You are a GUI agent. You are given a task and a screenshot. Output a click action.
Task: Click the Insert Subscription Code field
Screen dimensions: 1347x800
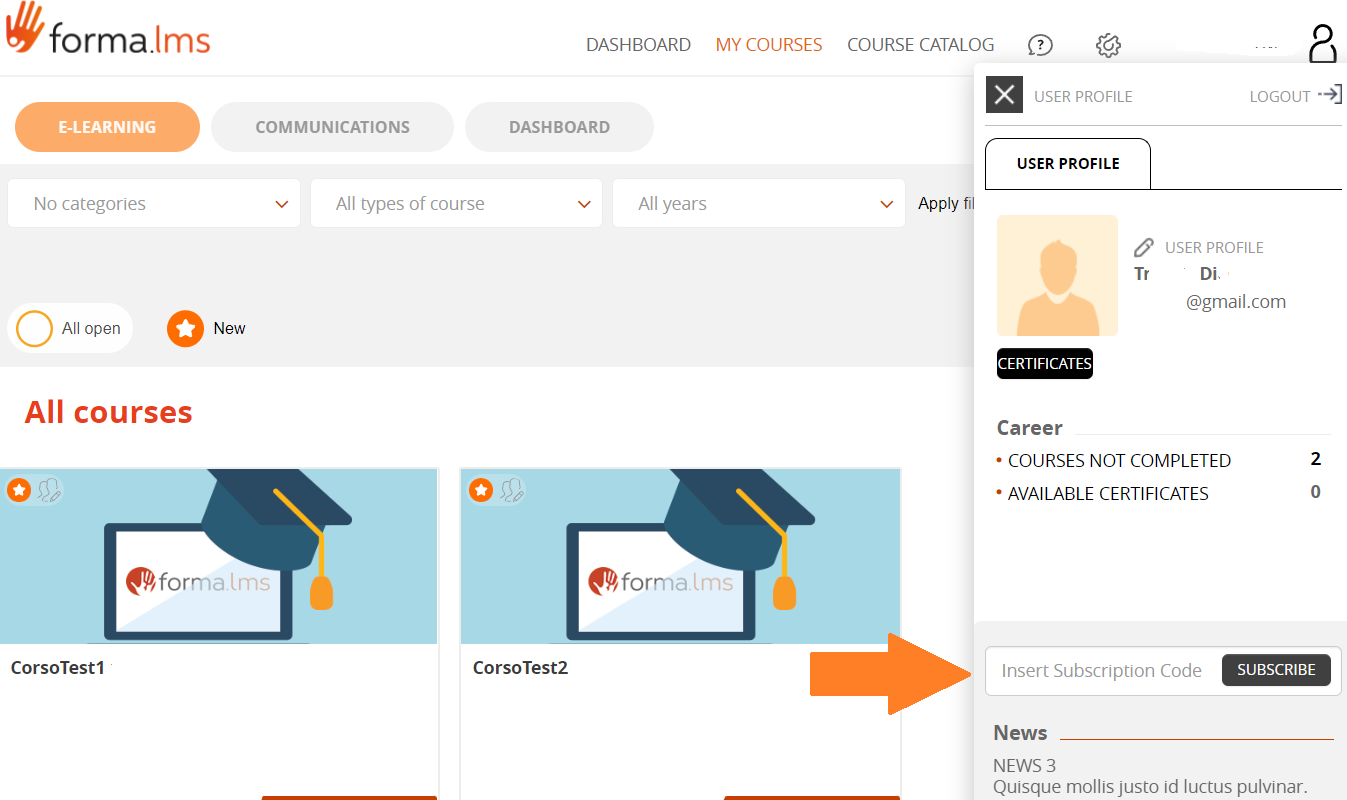(1102, 671)
